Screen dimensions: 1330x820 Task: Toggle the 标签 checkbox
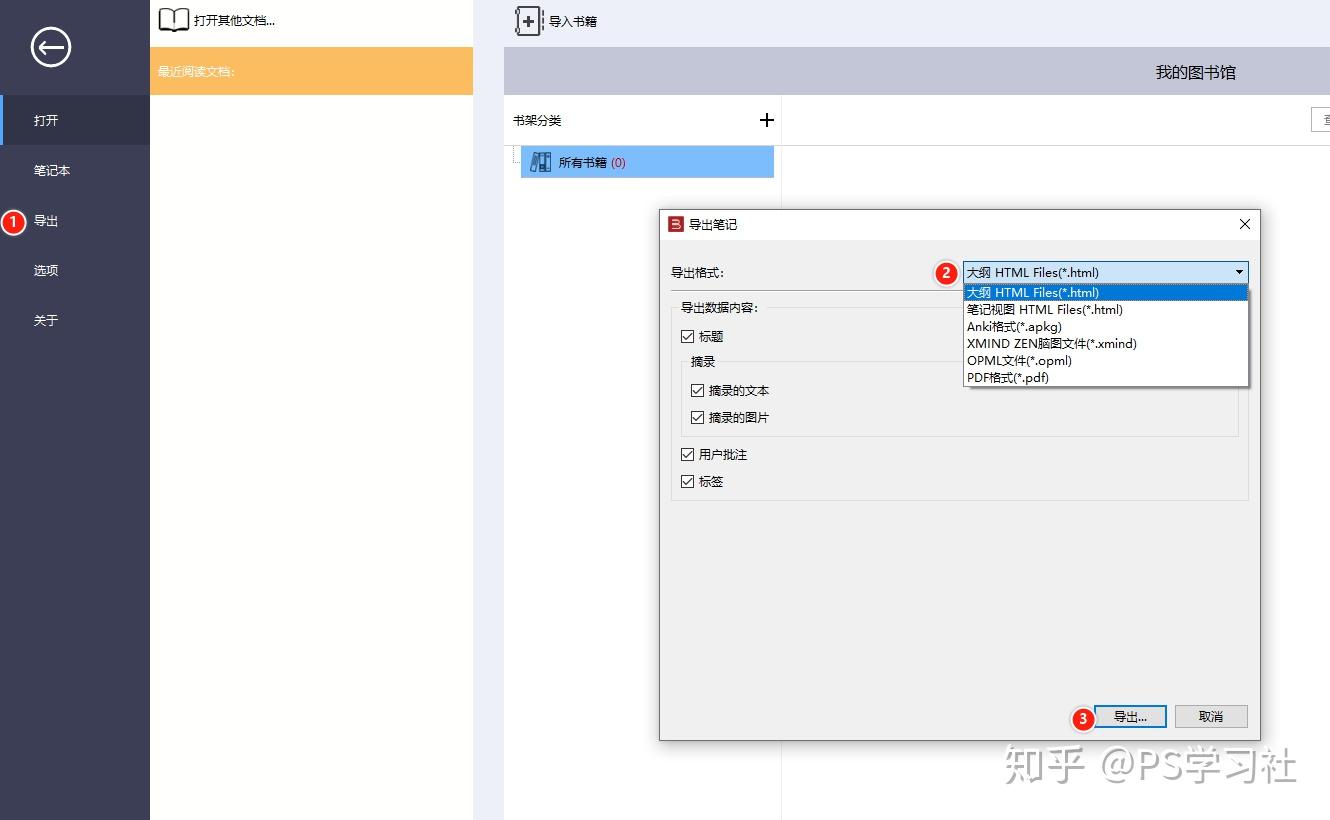(x=687, y=482)
